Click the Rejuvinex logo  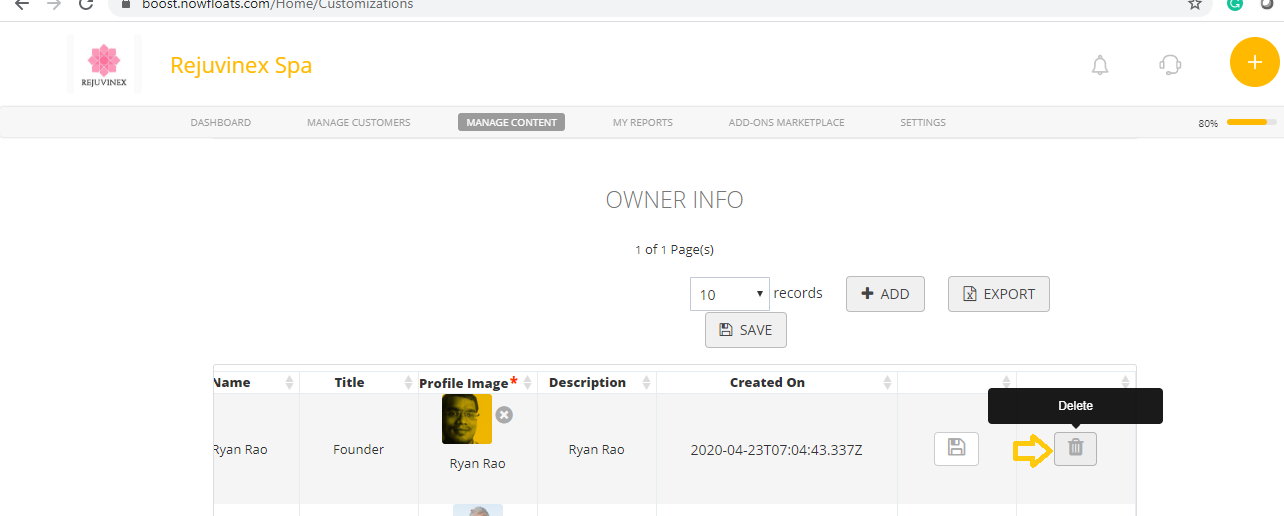[x=104, y=64]
